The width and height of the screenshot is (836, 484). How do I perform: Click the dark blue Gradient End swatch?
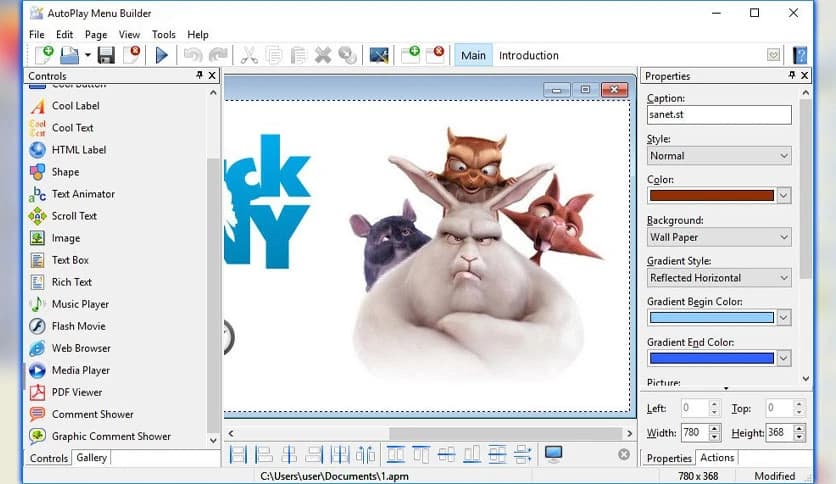712,358
